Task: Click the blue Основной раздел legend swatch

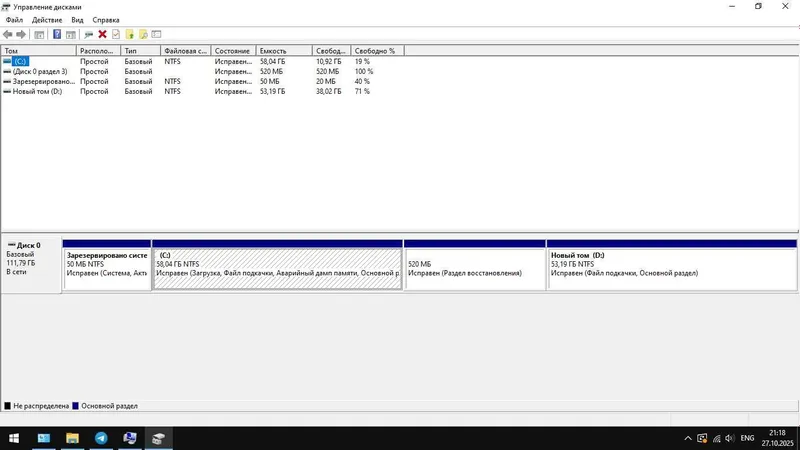Action: 76,406
